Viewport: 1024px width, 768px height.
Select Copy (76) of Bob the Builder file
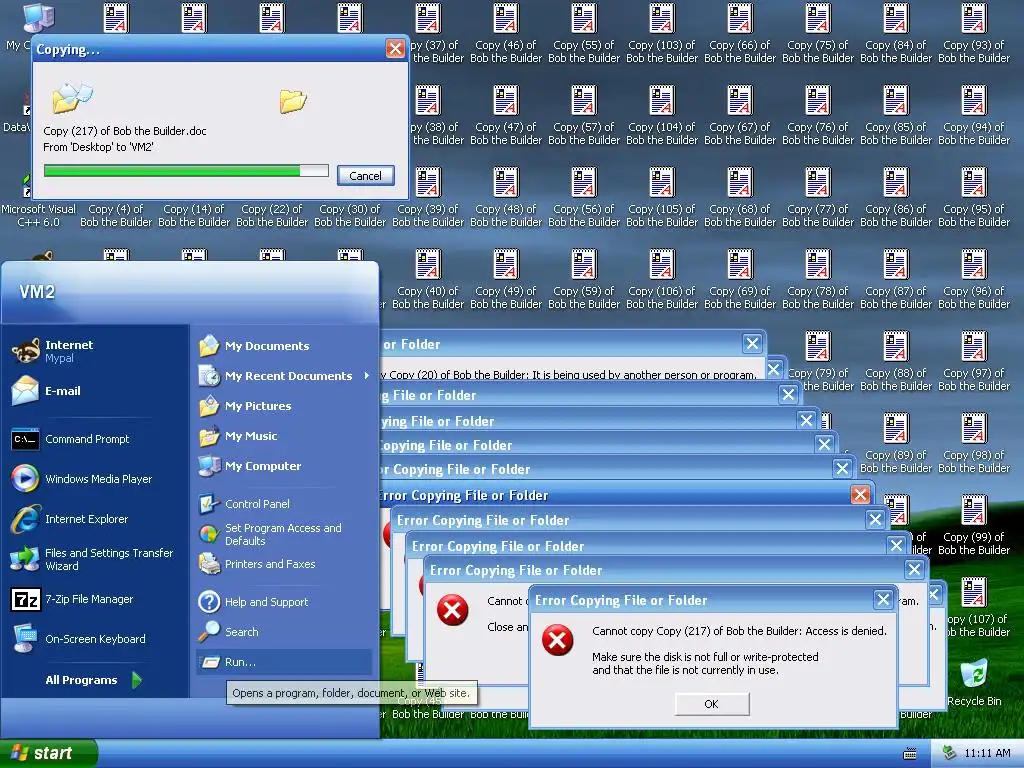(x=818, y=116)
